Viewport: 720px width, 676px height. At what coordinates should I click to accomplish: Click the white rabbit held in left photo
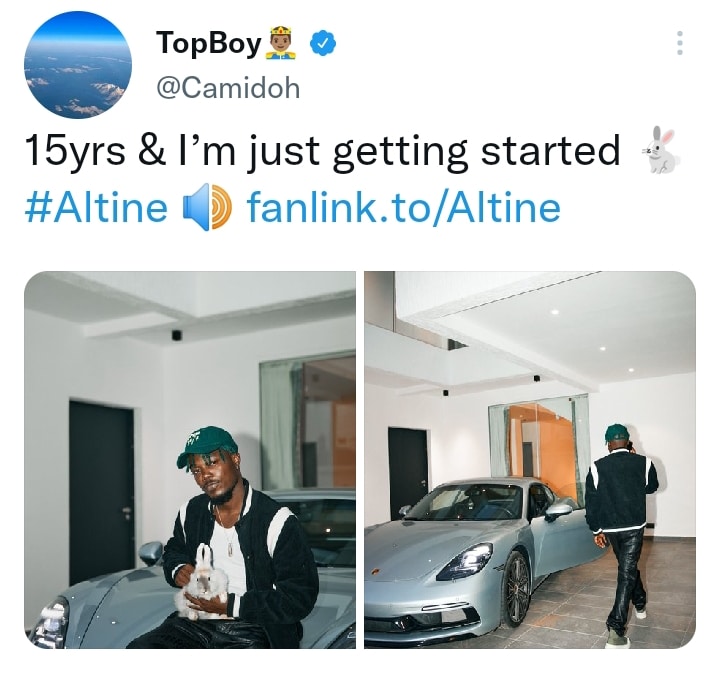202,580
